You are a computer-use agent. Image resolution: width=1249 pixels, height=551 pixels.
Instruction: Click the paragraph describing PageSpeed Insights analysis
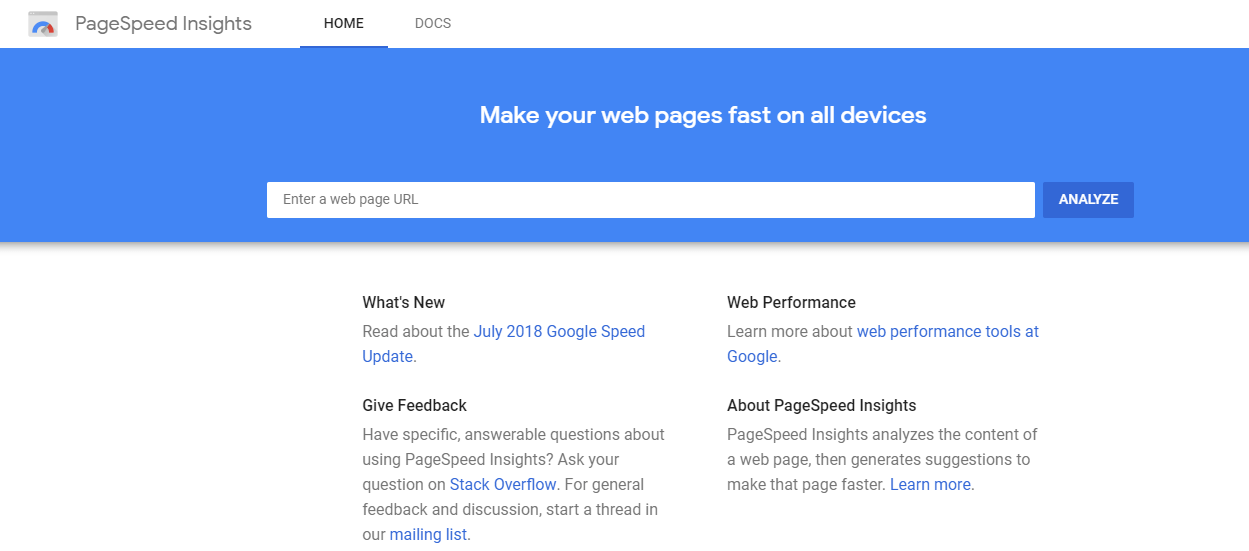pyautogui.click(x=882, y=459)
